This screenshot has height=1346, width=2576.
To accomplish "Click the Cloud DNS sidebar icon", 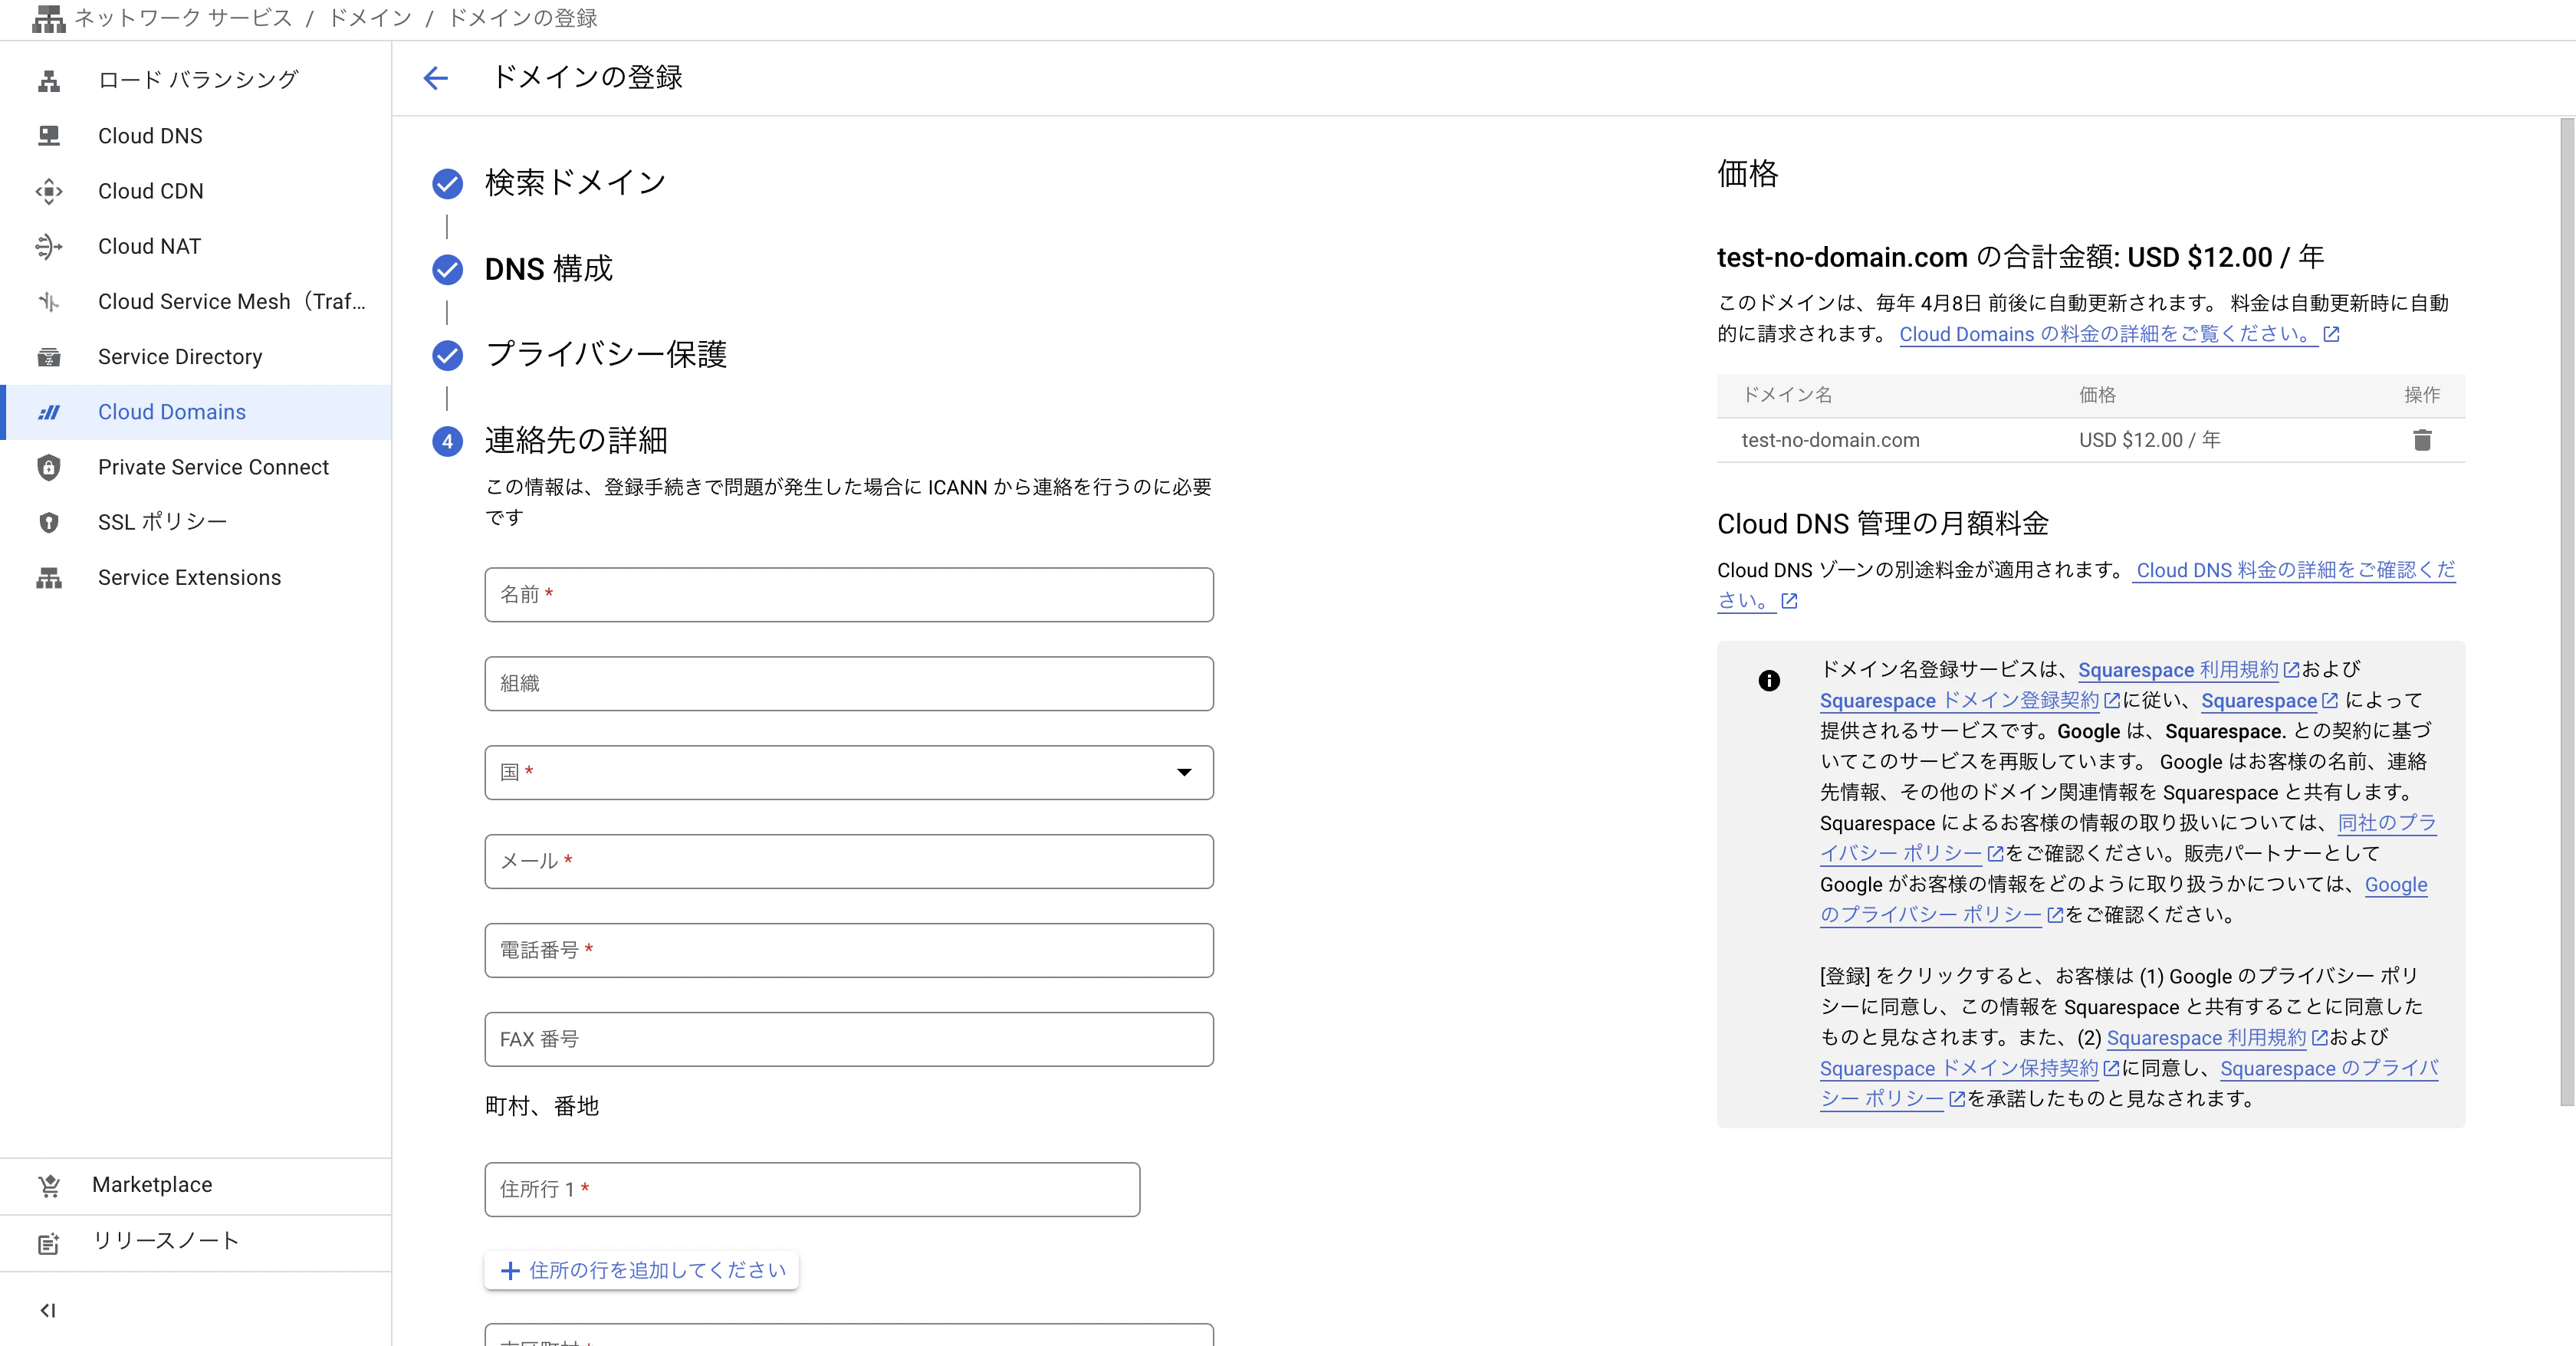I will 49,135.
